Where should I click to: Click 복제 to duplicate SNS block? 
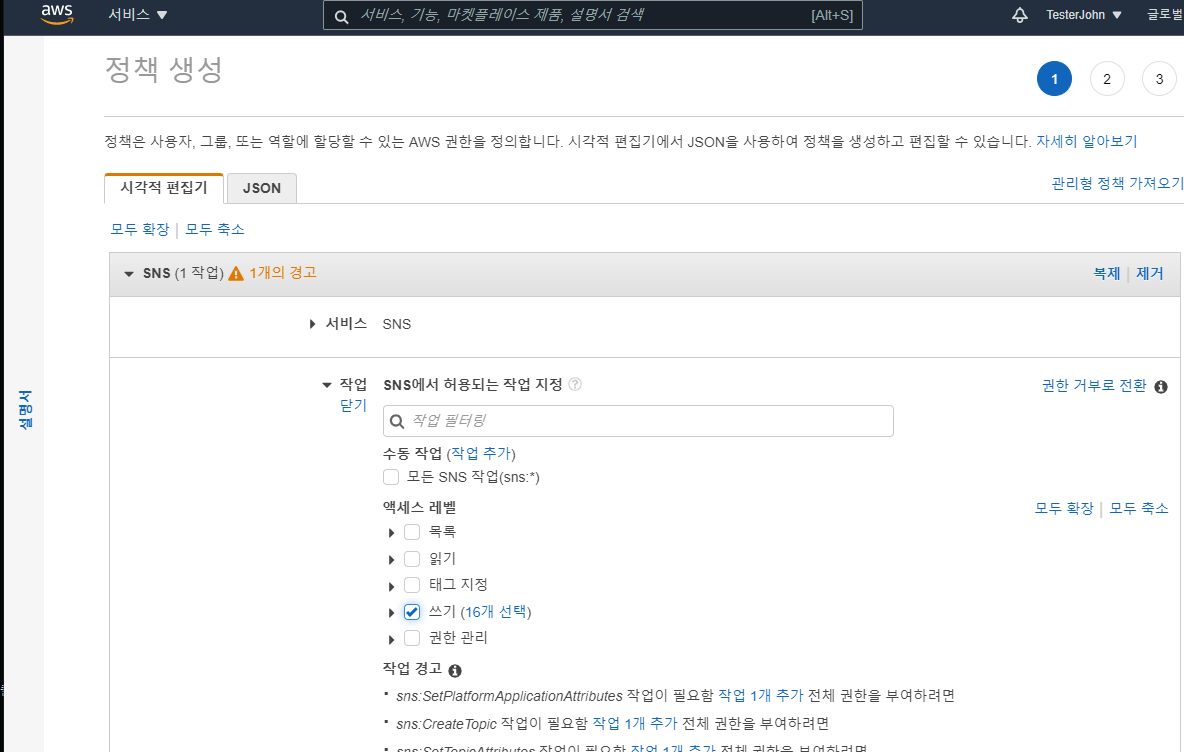click(x=1107, y=273)
